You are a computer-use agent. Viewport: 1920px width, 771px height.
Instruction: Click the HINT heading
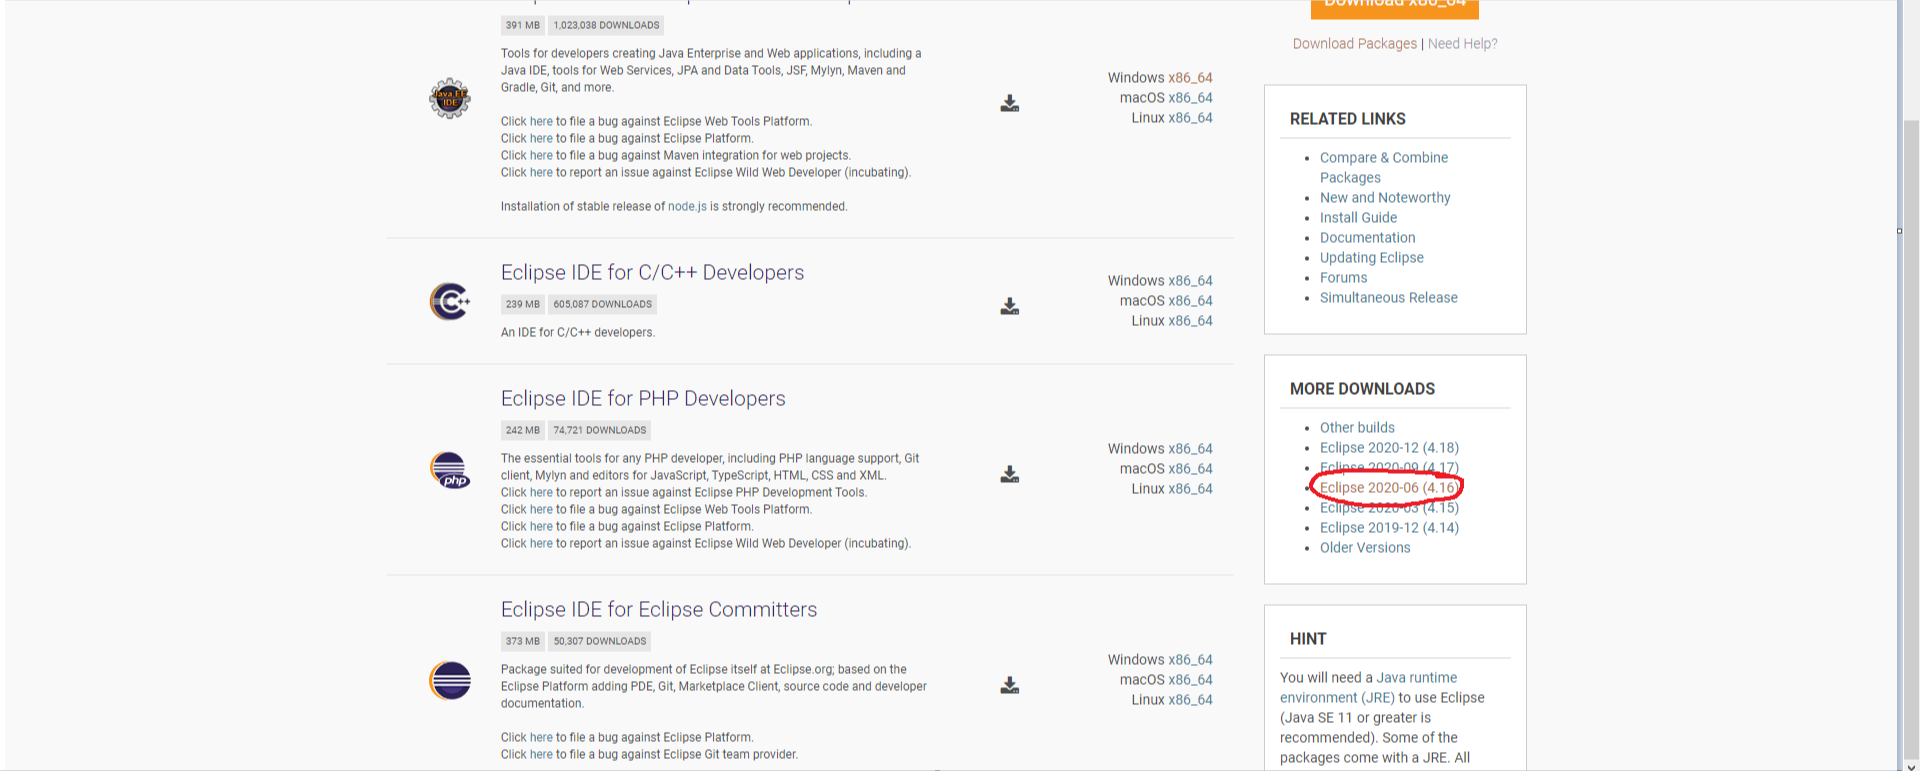coord(1308,639)
